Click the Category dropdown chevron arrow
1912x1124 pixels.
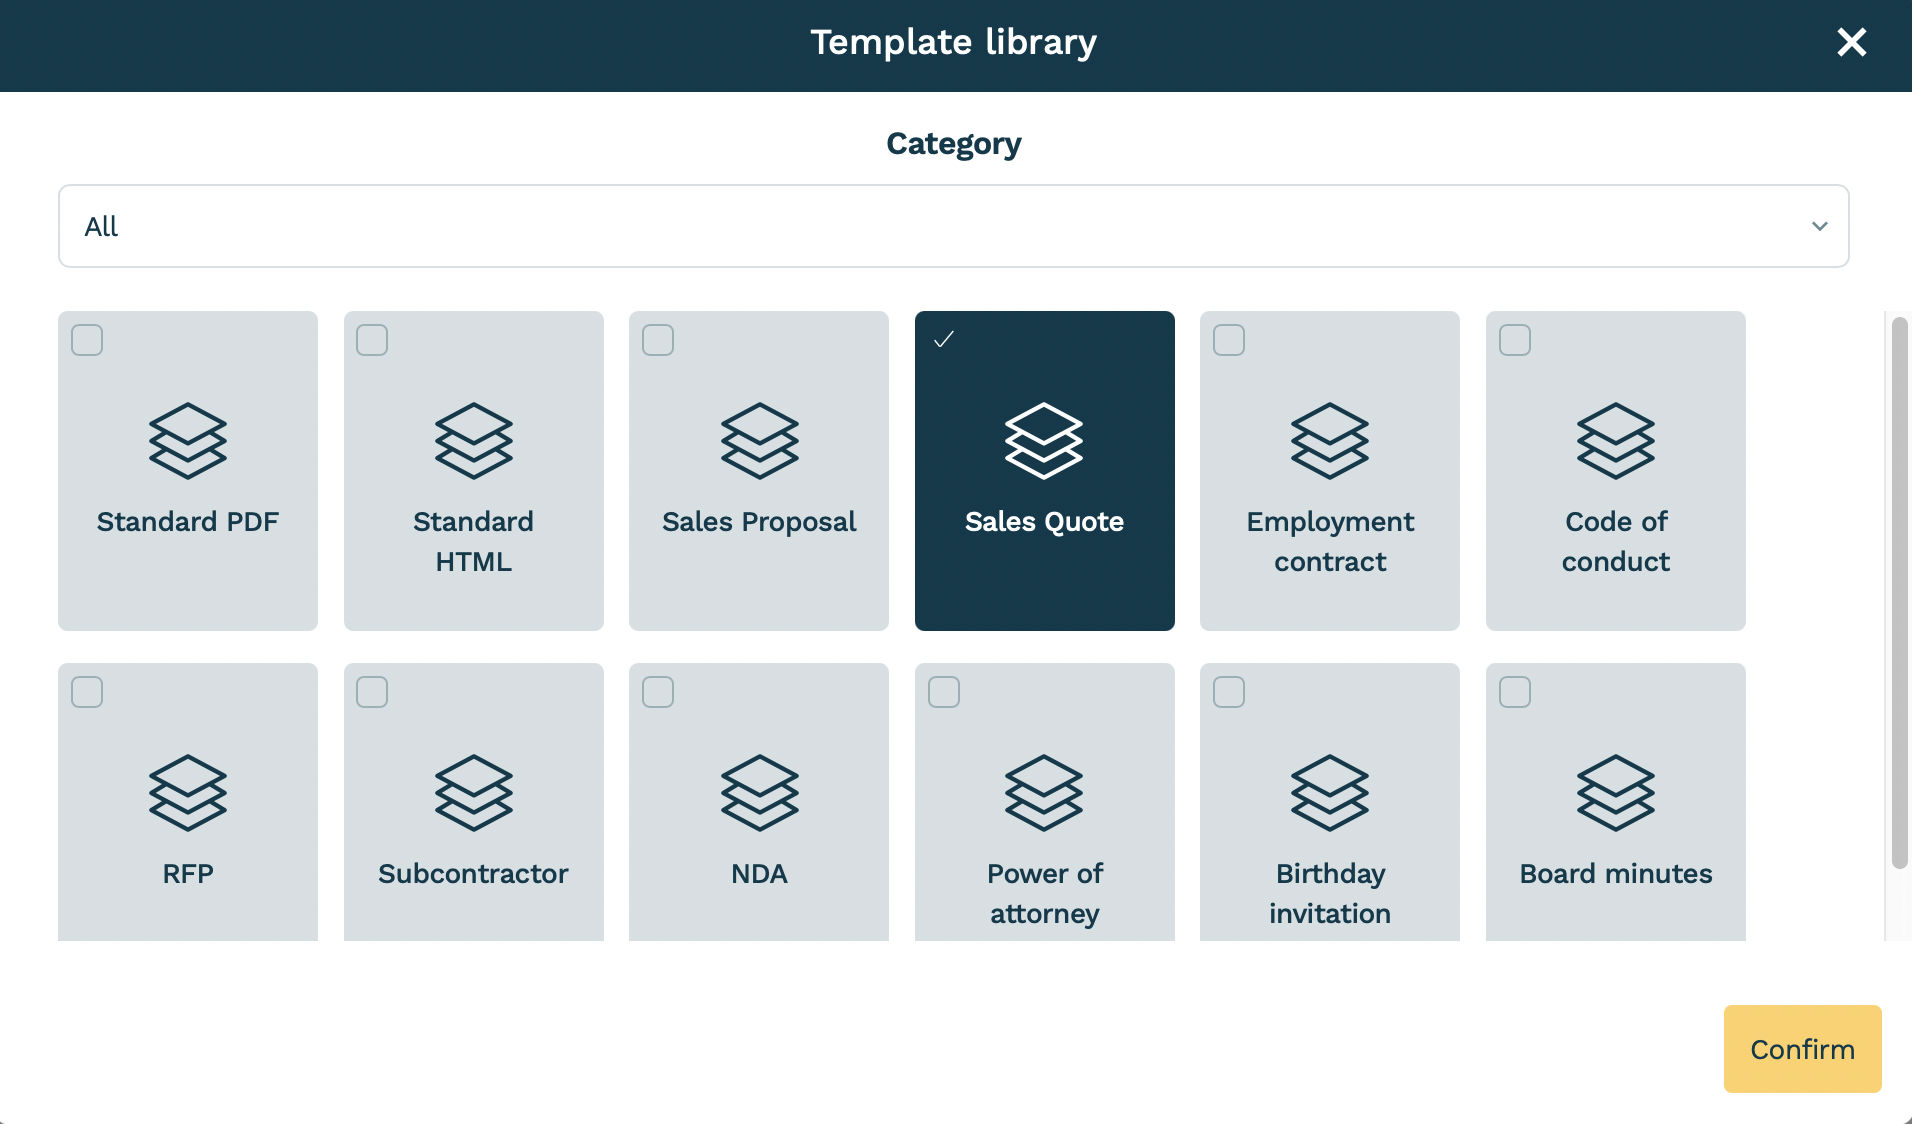(1819, 226)
